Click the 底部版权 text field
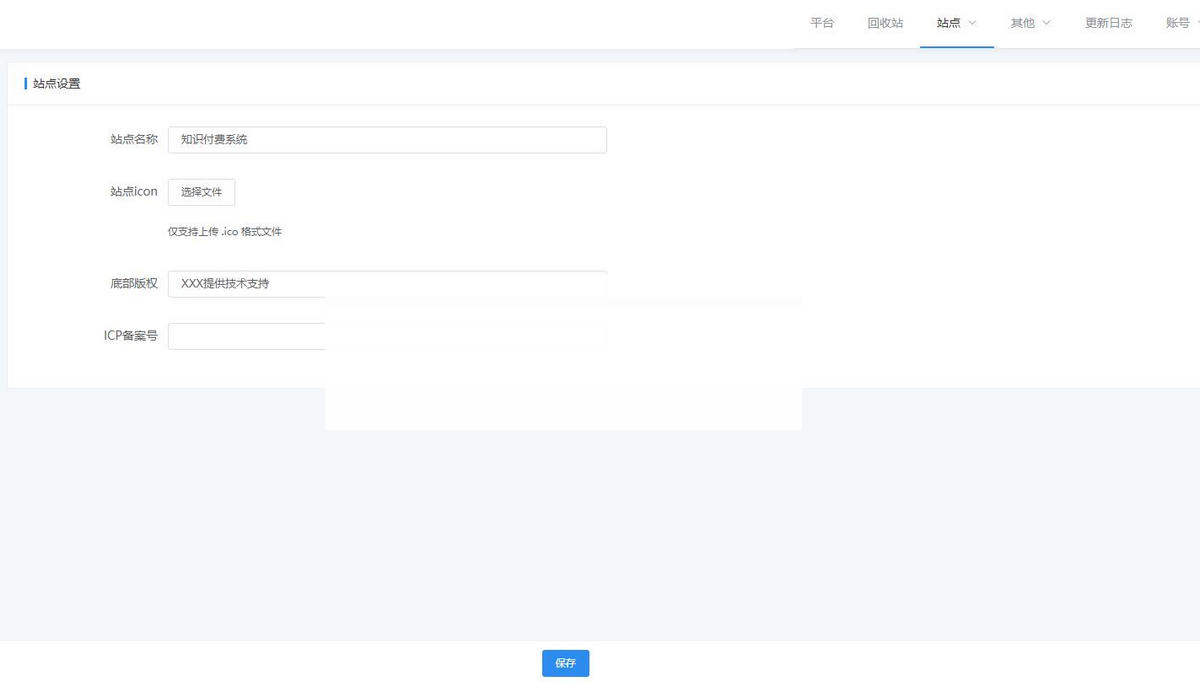Screen dimensions: 1200x682 387,283
